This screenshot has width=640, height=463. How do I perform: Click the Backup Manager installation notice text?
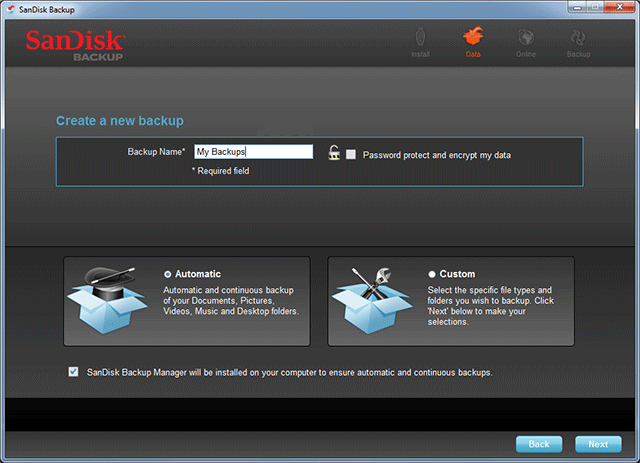pyautogui.click(x=289, y=372)
